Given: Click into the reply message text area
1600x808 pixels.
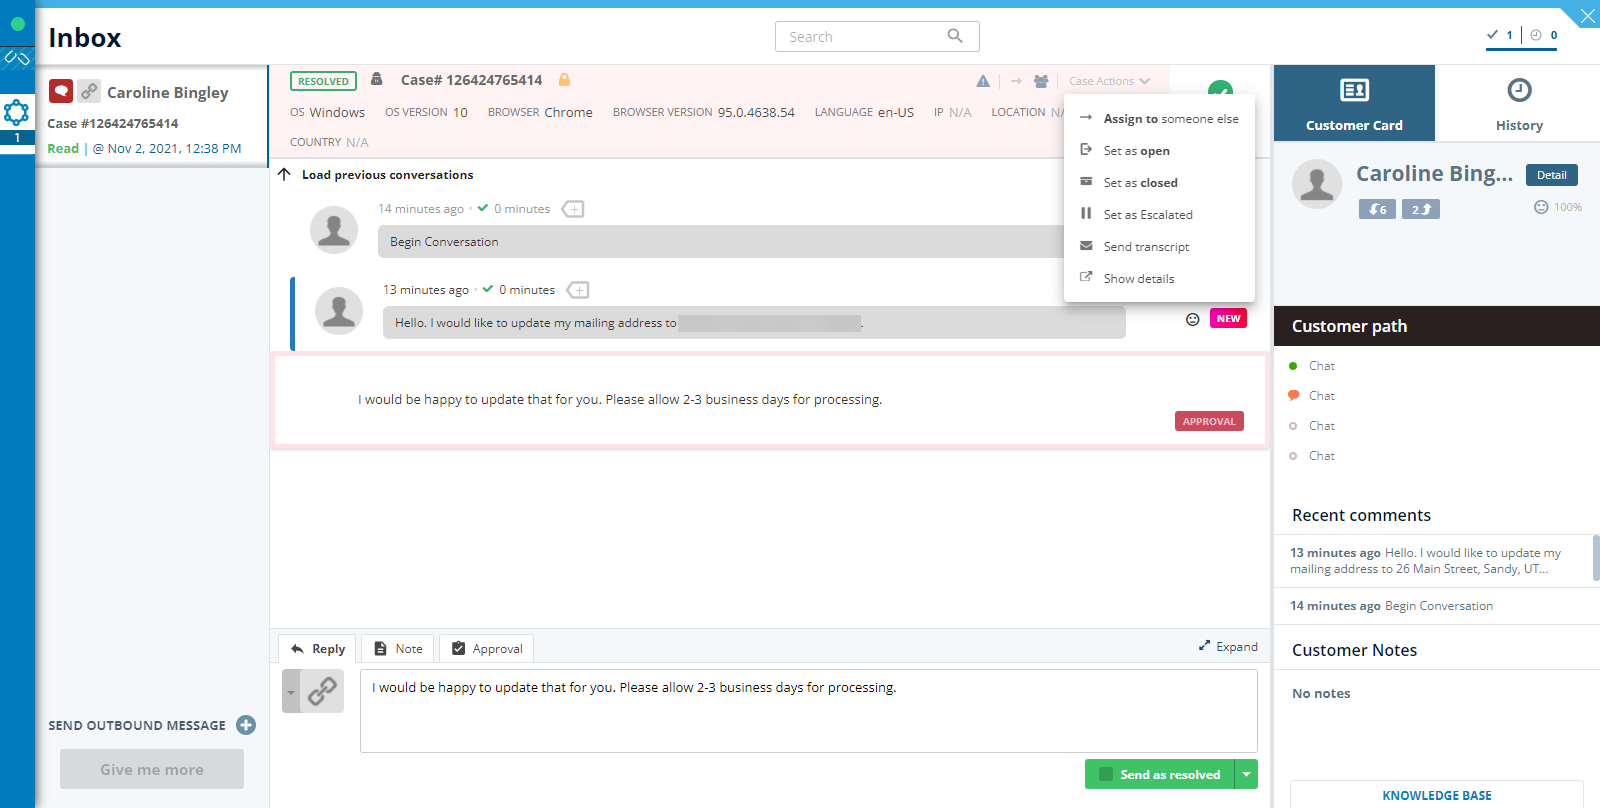Looking at the screenshot, I should tap(808, 711).
